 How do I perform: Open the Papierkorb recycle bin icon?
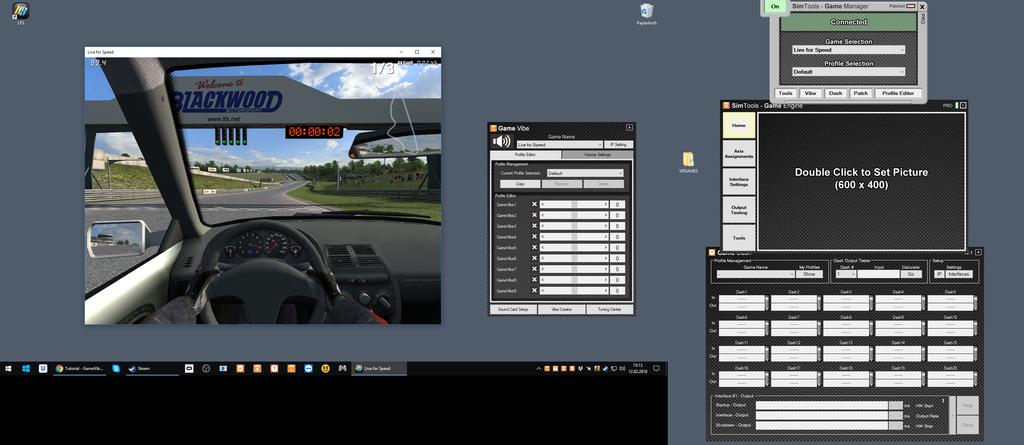[647, 12]
